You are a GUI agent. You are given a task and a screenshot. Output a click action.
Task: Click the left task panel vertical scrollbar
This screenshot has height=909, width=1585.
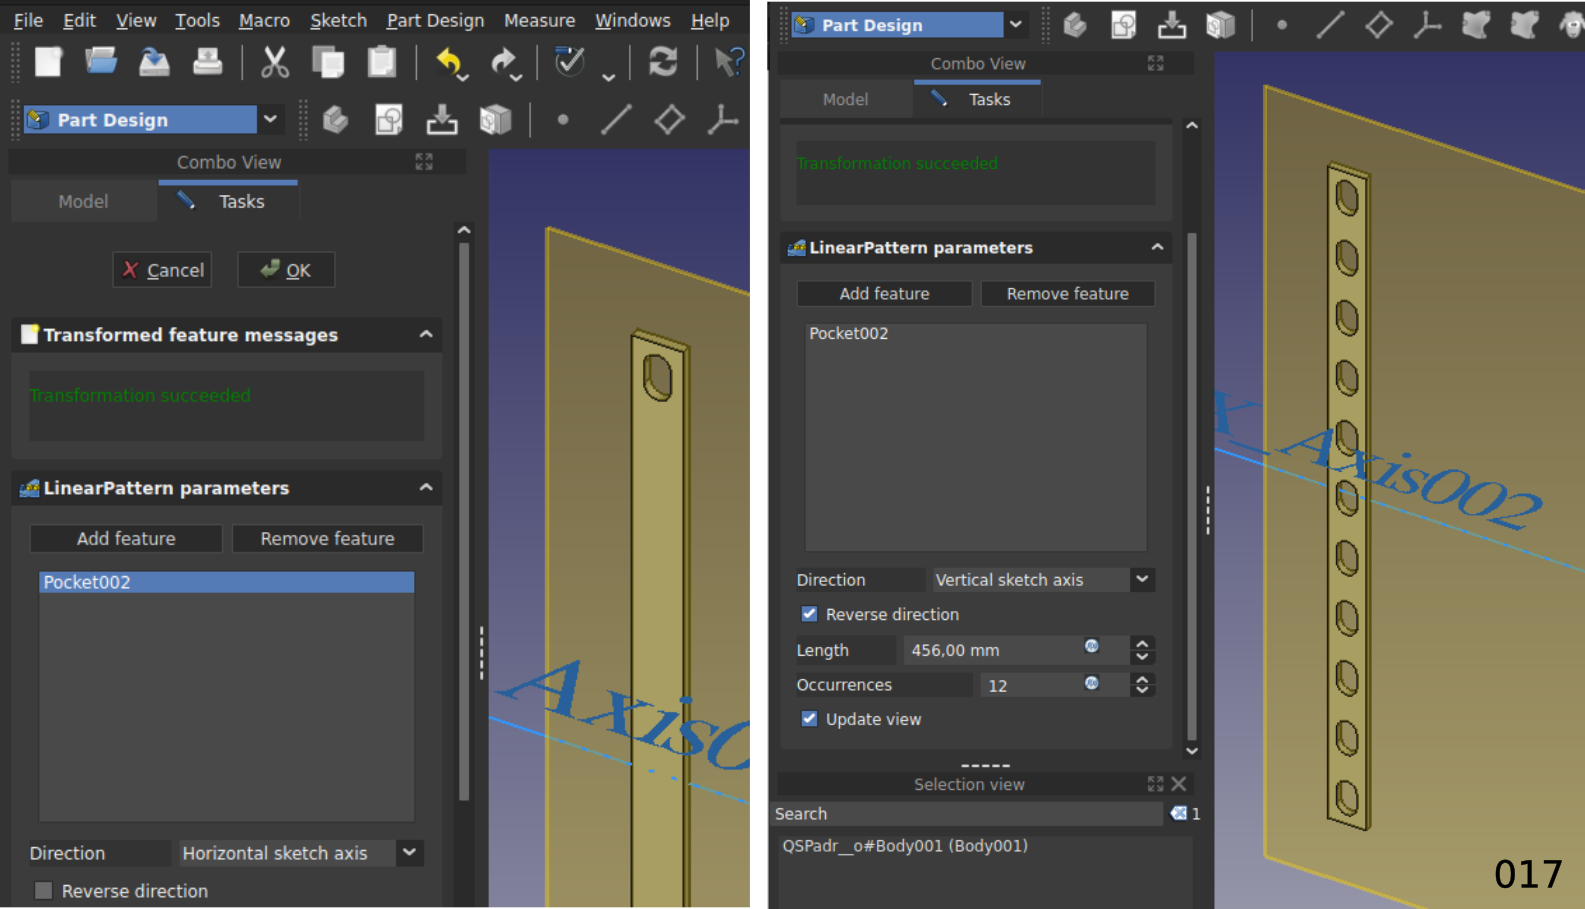pyautogui.click(x=464, y=520)
